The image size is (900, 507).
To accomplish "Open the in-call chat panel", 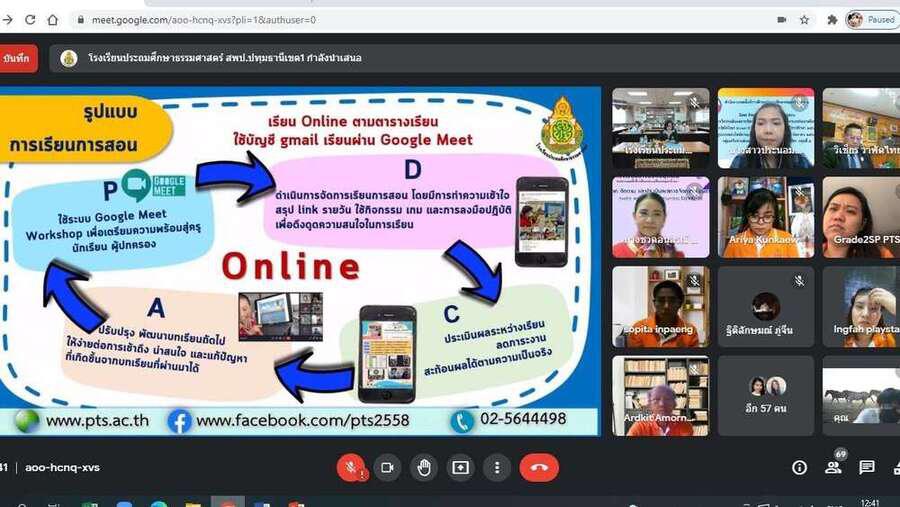I will click(867, 467).
